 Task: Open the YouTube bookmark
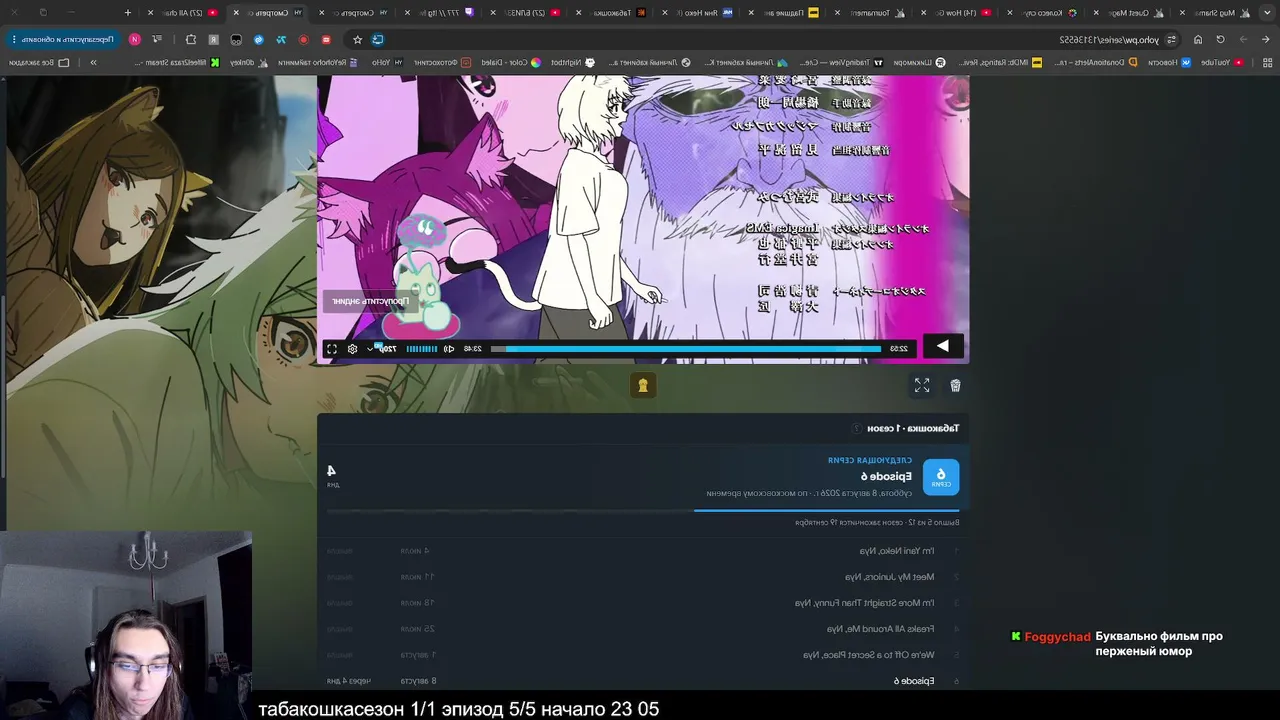coord(1221,62)
